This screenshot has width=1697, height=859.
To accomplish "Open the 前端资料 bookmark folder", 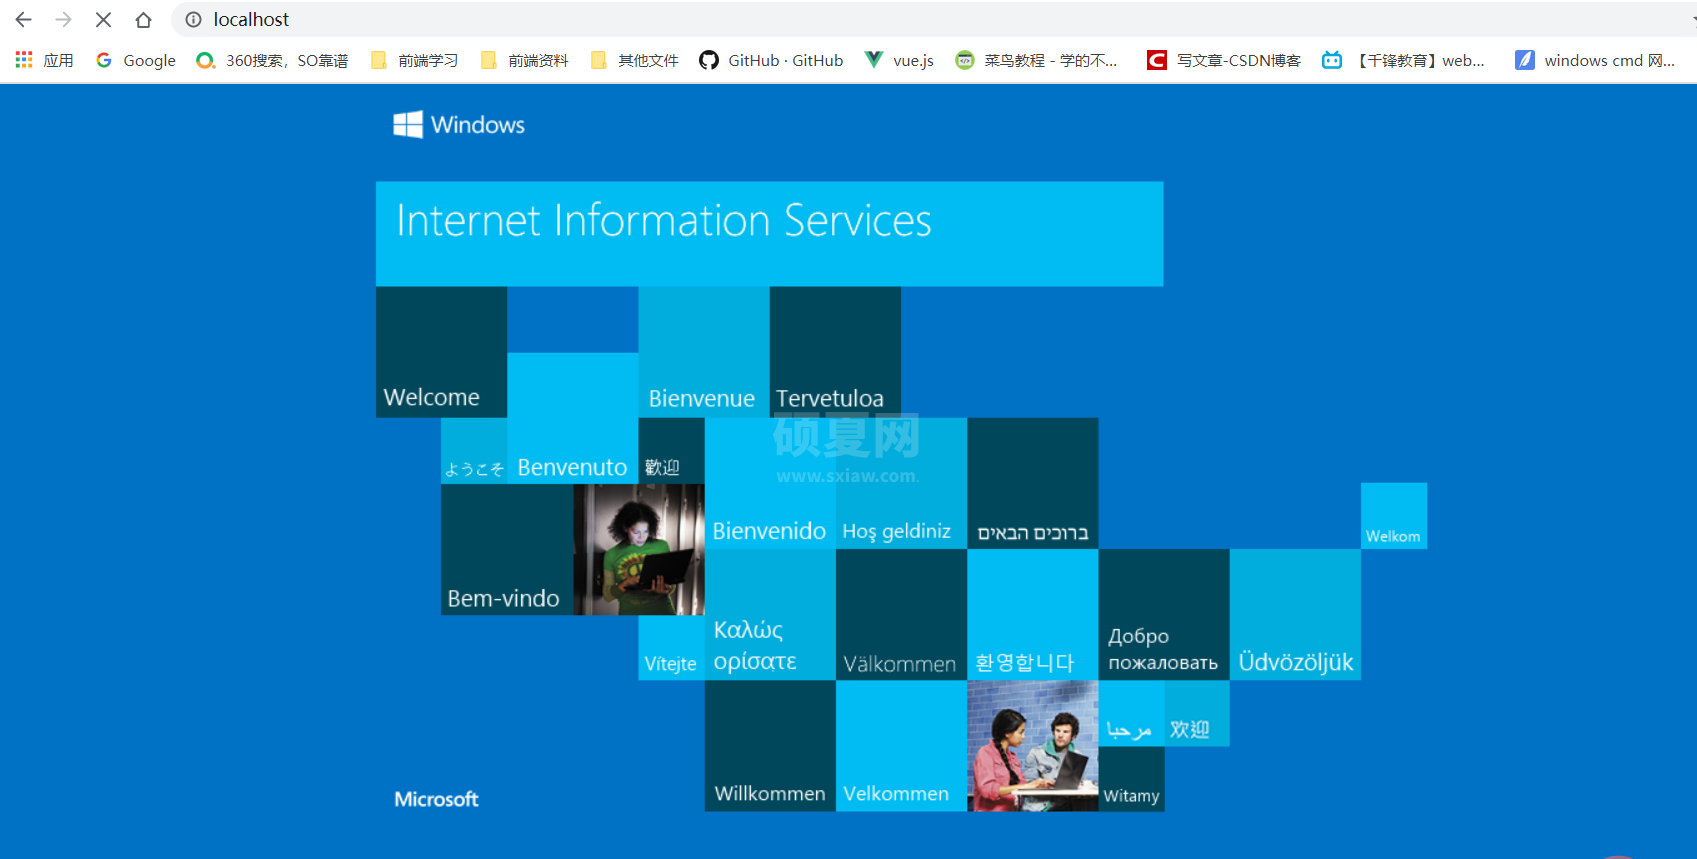I will 524,60.
